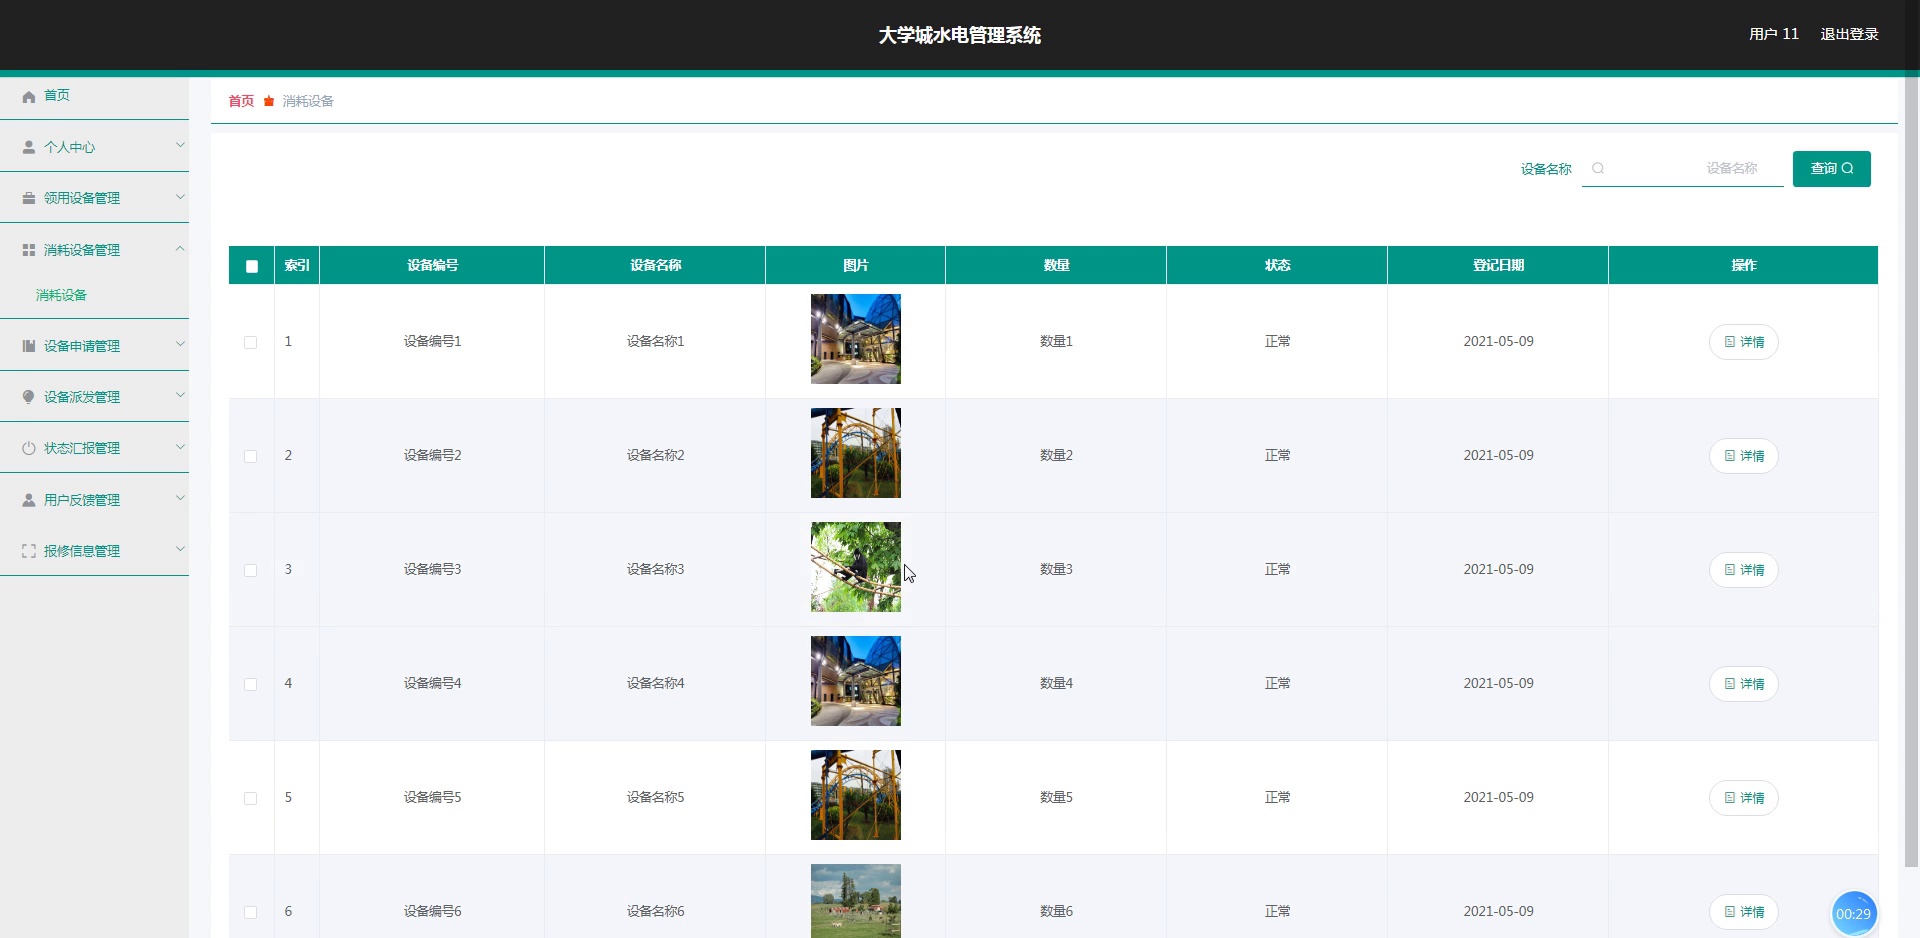The height and width of the screenshot is (938, 1920).
Task: Open the thumbnail image for 设备名称2
Action: pyautogui.click(x=856, y=453)
